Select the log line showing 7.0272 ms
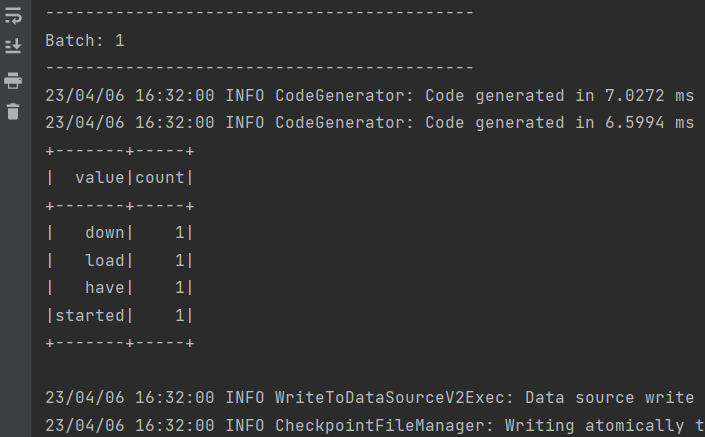This screenshot has height=437, width=705. (370, 96)
